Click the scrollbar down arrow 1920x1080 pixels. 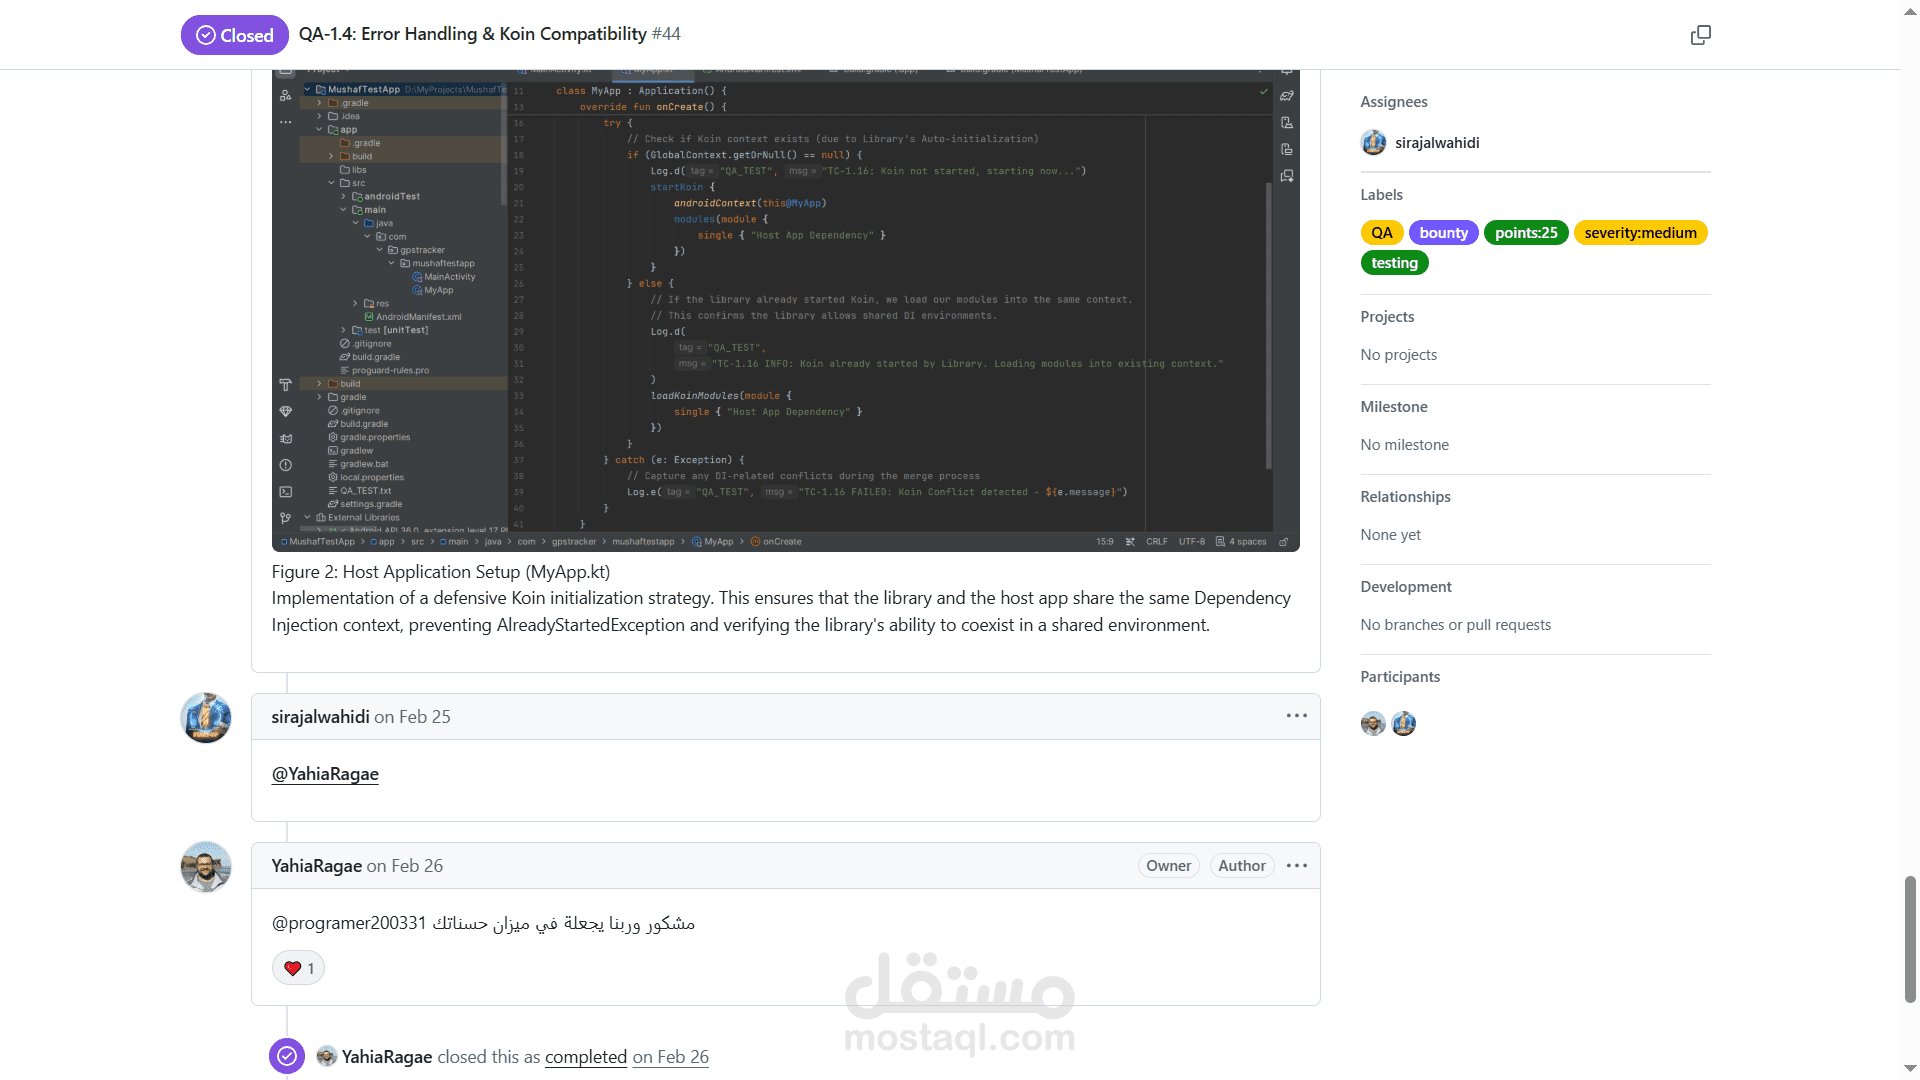pos(1910,1069)
